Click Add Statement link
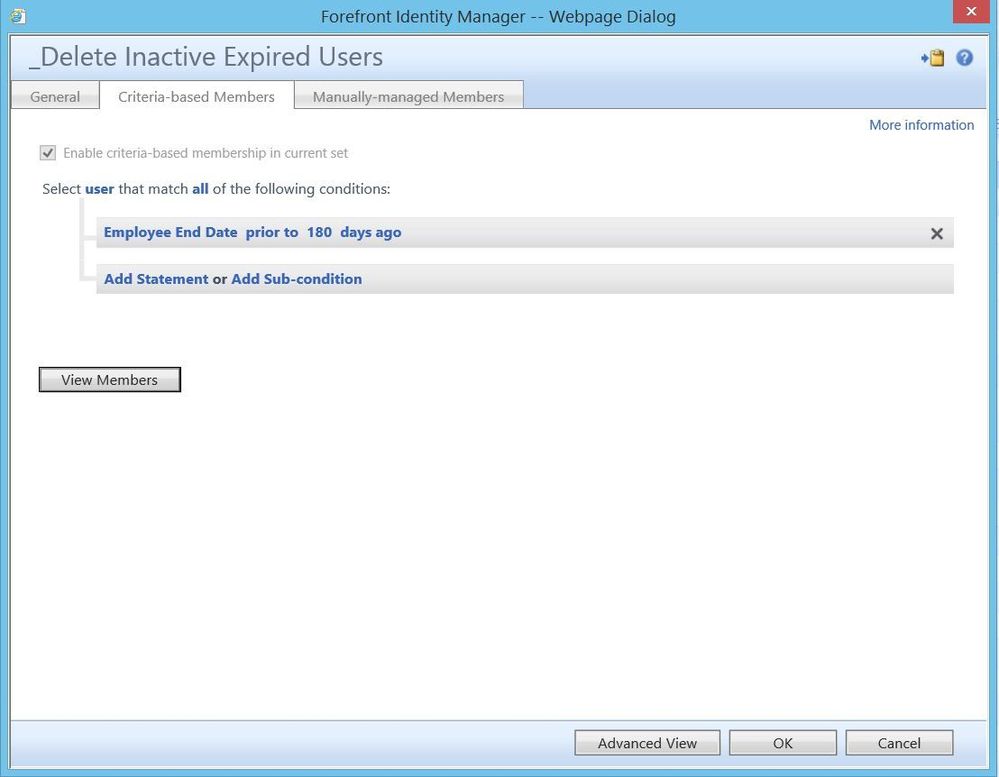999x777 pixels. point(156,279)
